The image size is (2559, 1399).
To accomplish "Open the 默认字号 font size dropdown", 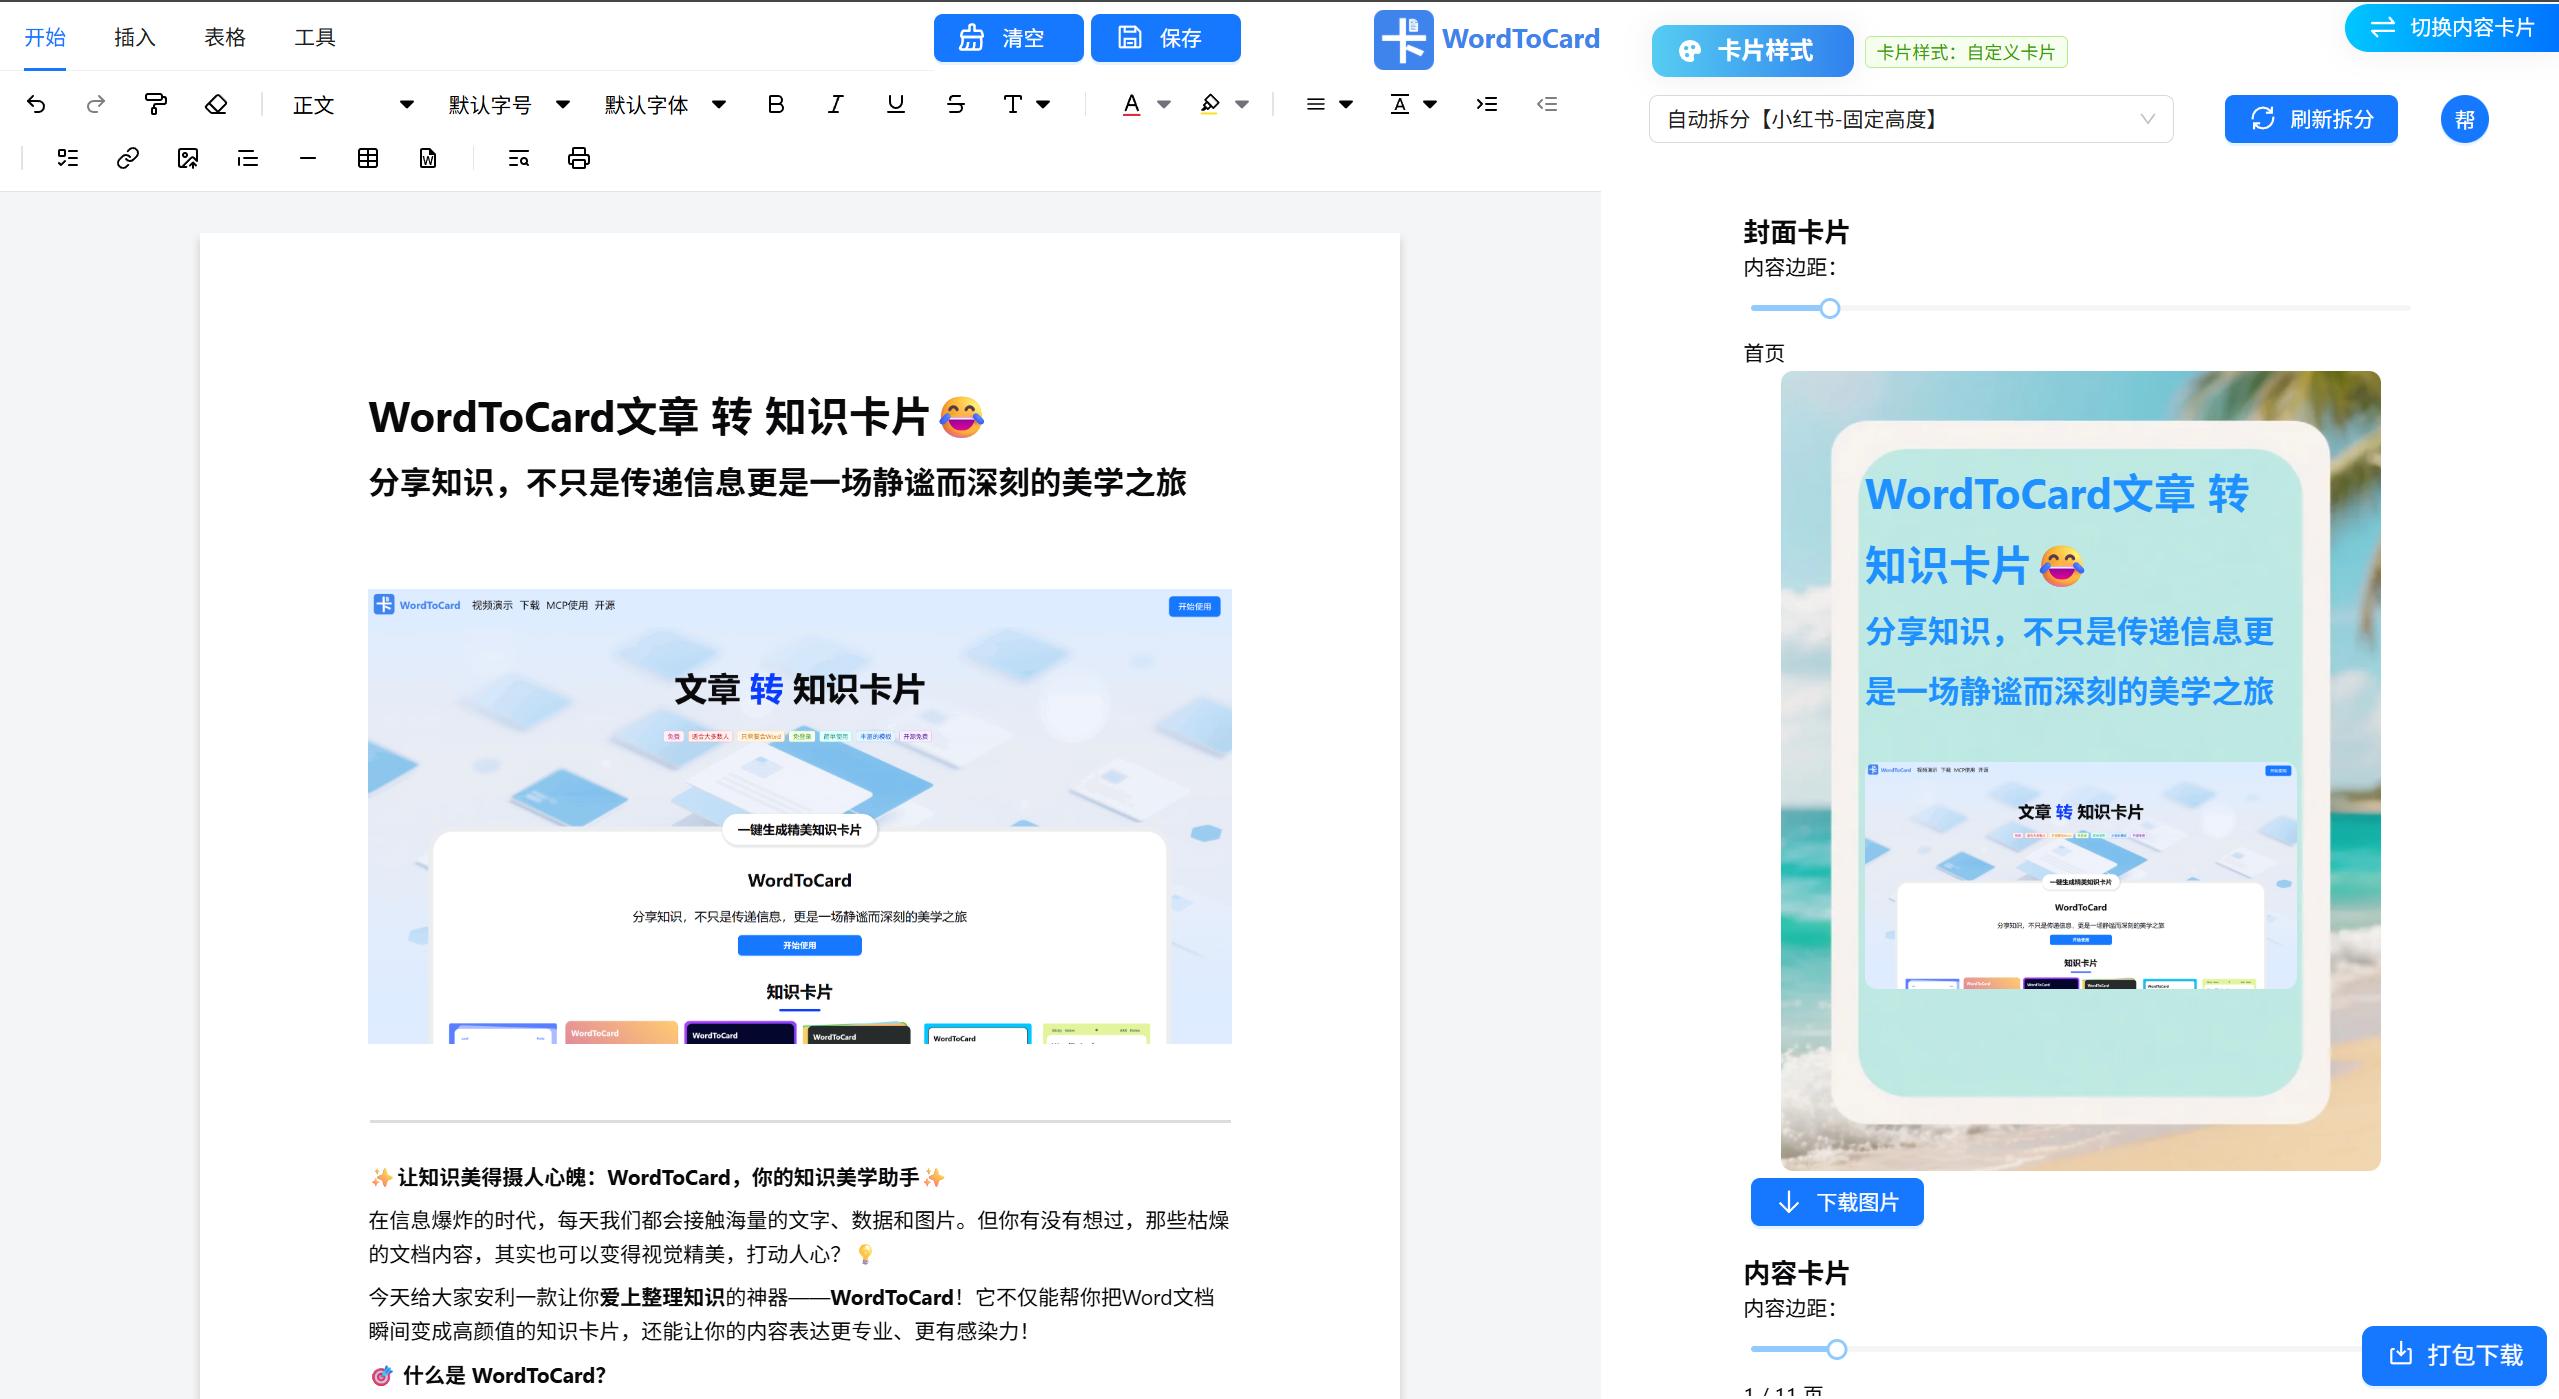I will (509, 104).
